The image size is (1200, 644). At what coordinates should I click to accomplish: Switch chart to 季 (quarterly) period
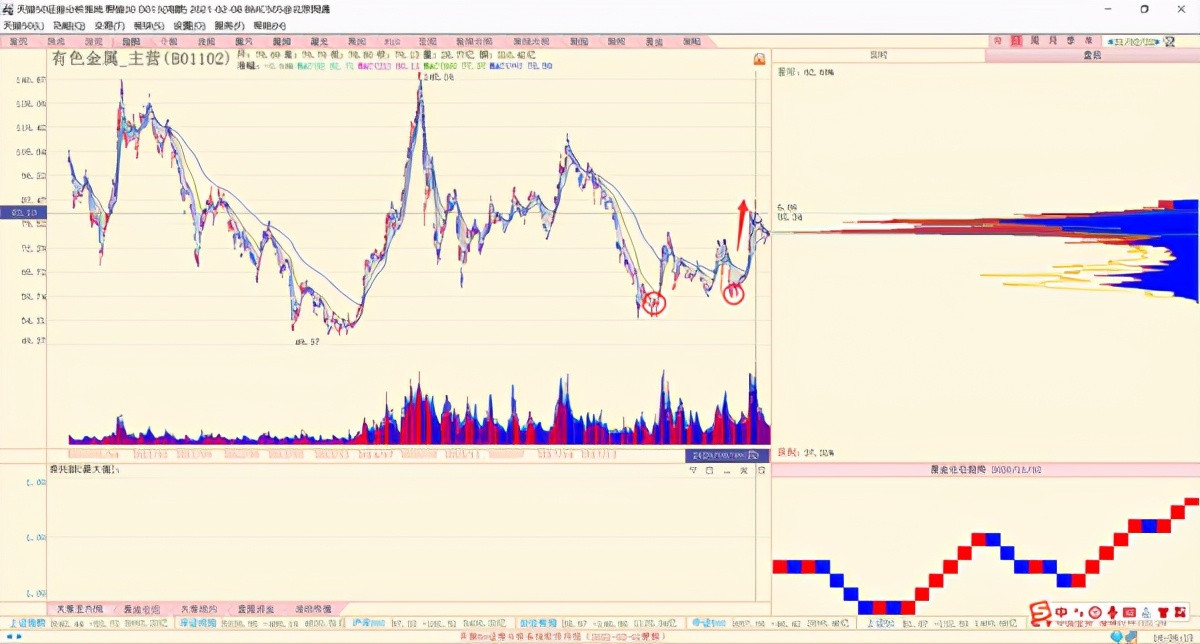1071,41
